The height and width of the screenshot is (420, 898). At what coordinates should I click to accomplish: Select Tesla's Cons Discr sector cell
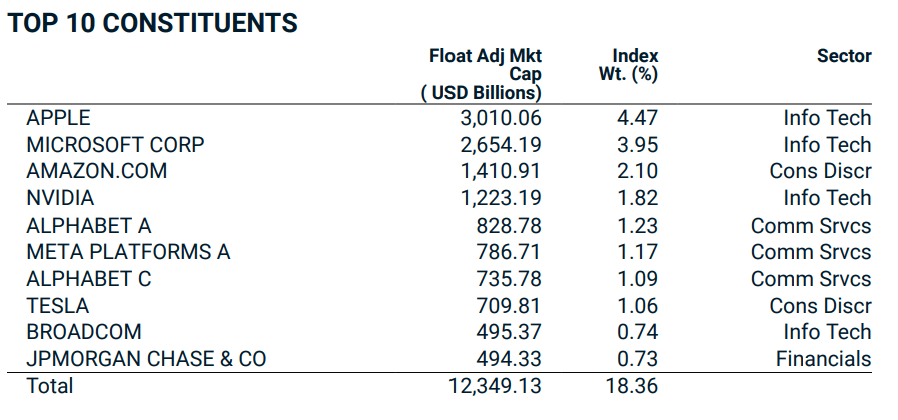pyautogui.click(x=820, y=306)
